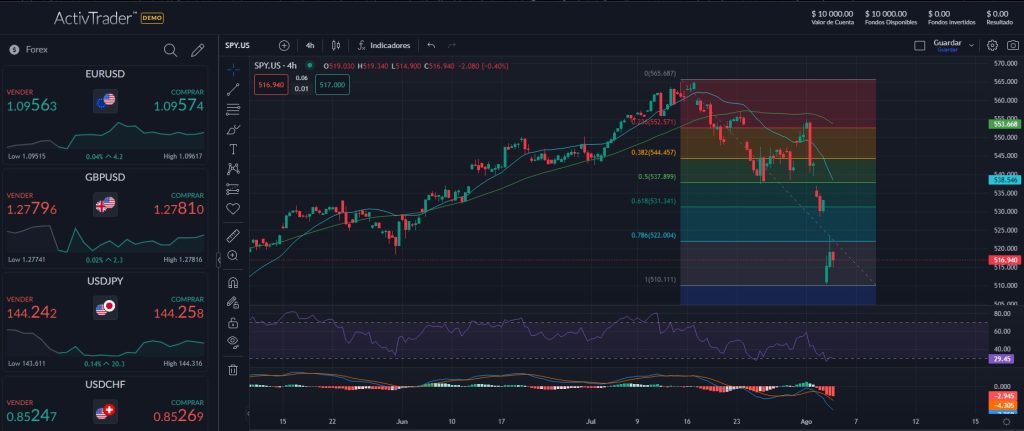Open chart settings gear icon
Viewport: 1024px width, 431px height.
(992, 45)
